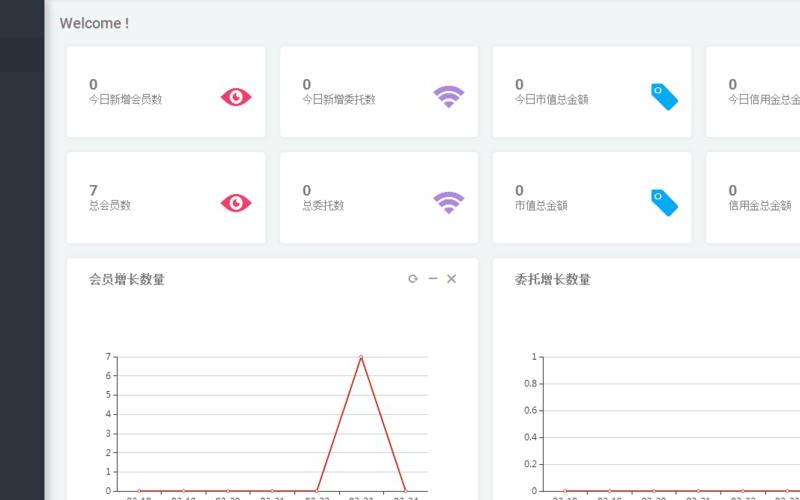Click wifi icon in 总委托数 card

(x=448, y=203)
